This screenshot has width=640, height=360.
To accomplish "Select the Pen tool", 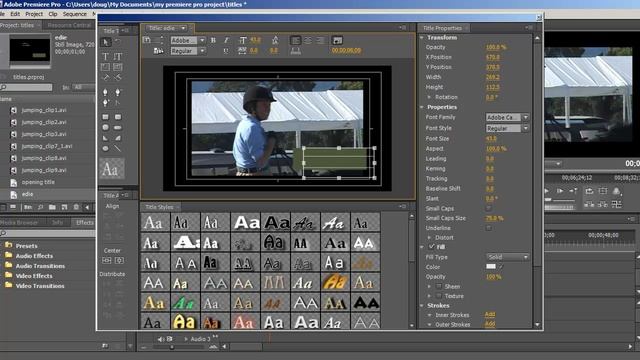I will coord(105,92).
